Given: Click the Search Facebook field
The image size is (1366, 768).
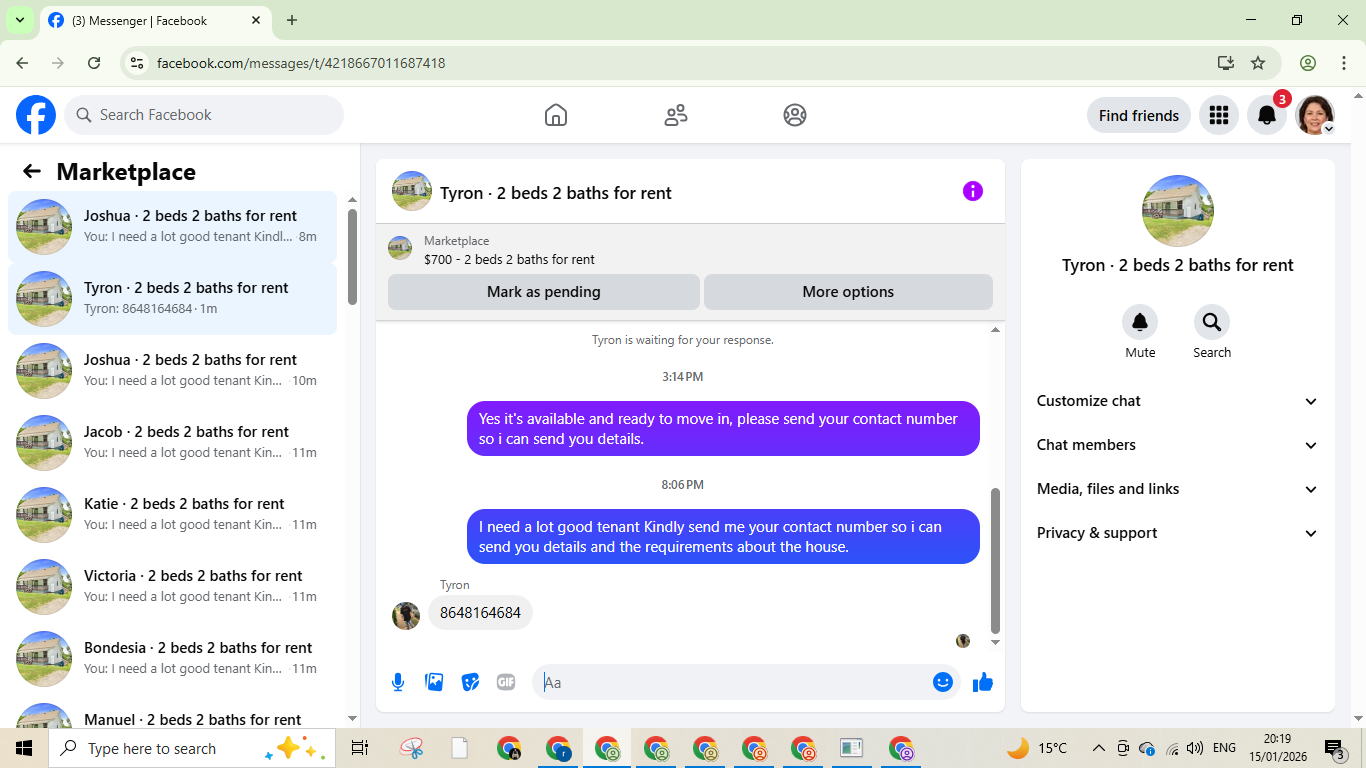Looking at the screenshot, I should tap(204, 115).
